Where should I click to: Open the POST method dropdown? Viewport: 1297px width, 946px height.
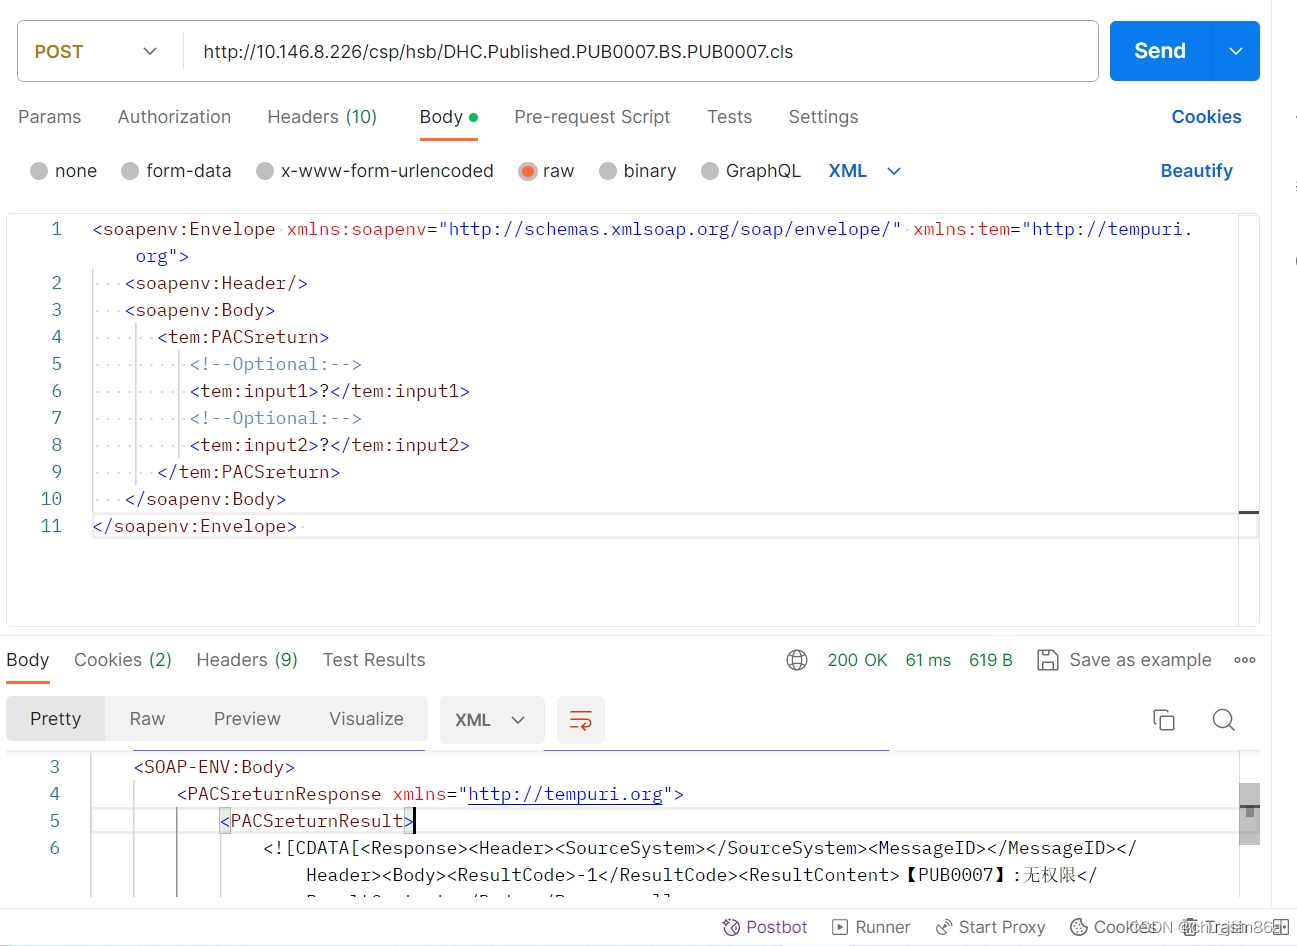[x=97, y=51]
